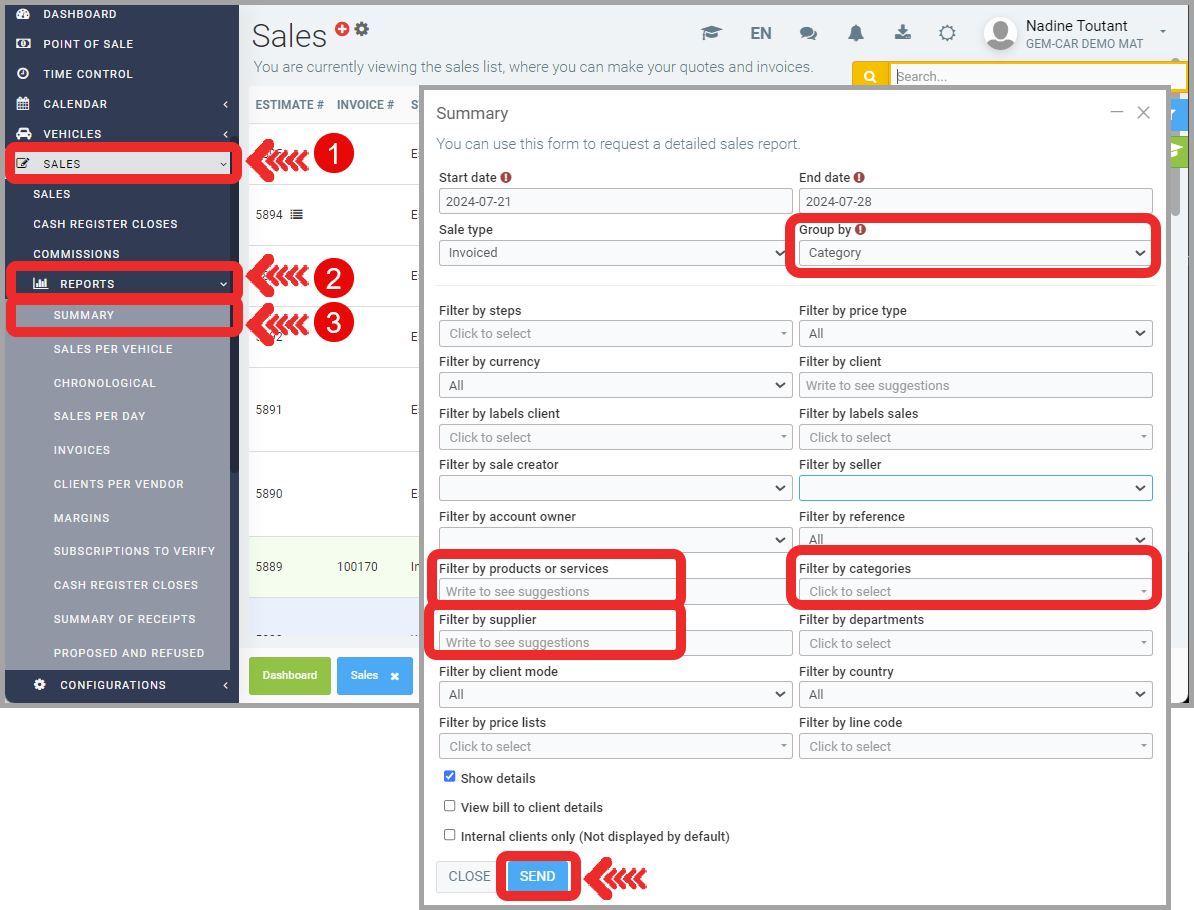Click the Send button
Image resolution: width=1194 pixels, height=910 pixels.
(537, 876)
